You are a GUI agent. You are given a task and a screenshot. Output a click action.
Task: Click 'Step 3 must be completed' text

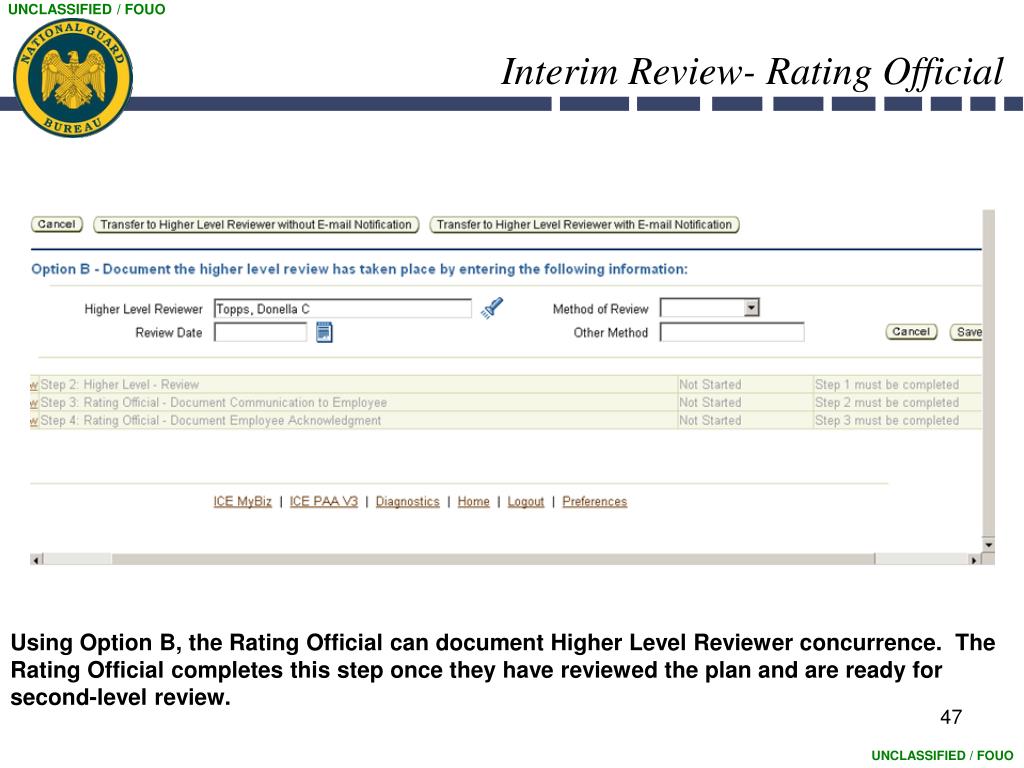(886, 421)
